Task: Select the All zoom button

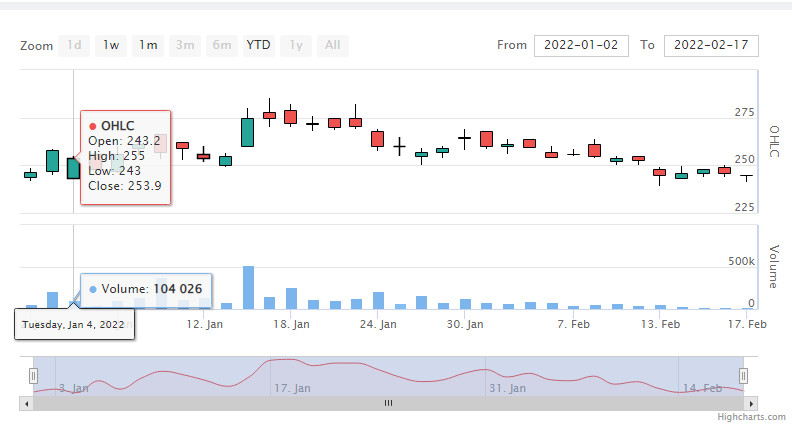Action: point(333,45)
